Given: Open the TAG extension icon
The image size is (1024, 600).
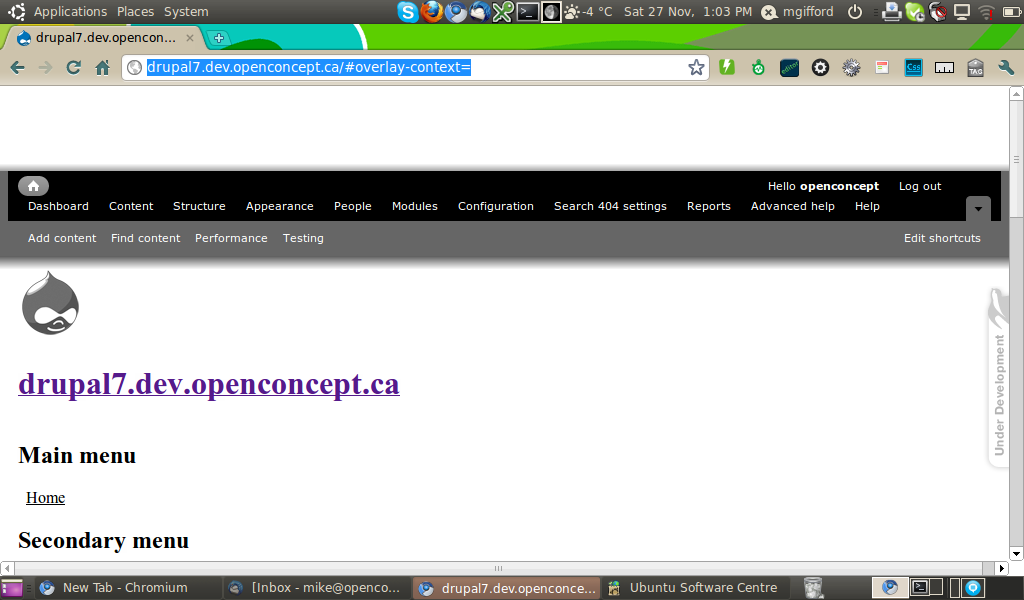Looking at the screenshot, I should click(x=975, y=67).
